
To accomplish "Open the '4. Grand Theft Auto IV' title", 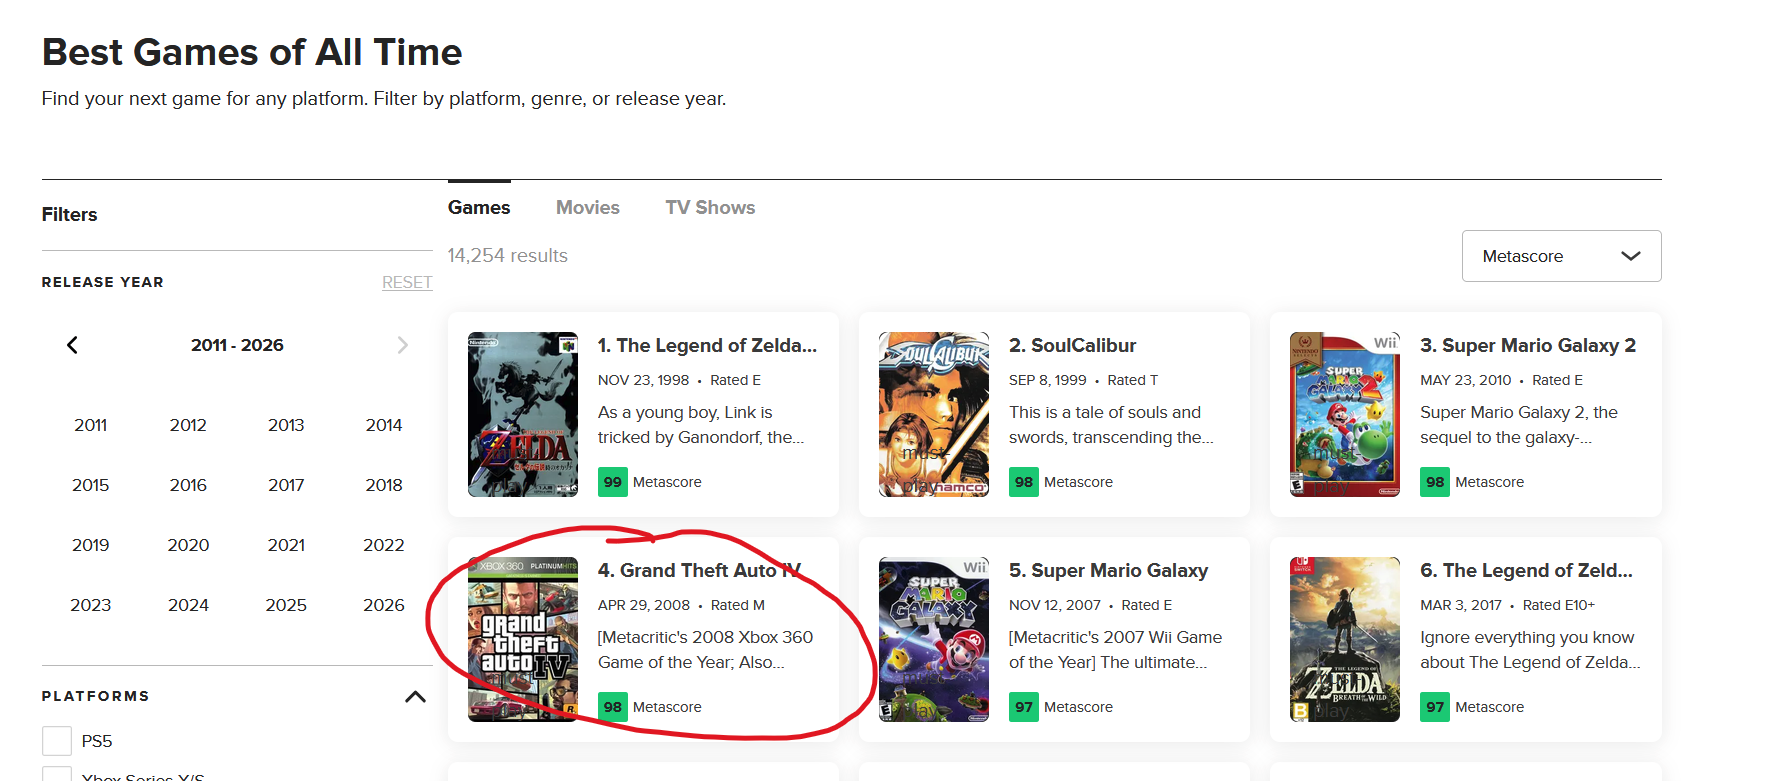I will click(x=700, y=570).
